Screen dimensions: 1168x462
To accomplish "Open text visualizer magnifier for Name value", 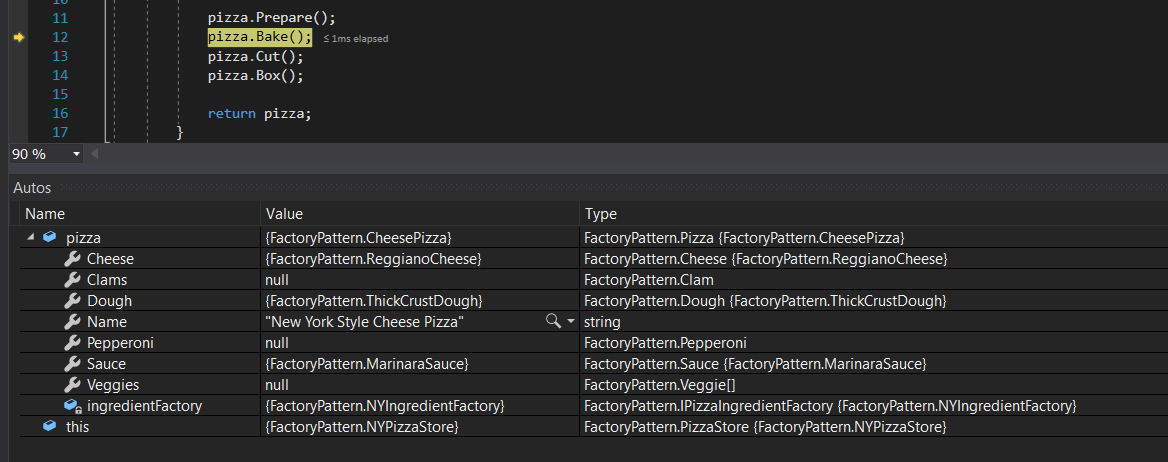I will 553,321.
